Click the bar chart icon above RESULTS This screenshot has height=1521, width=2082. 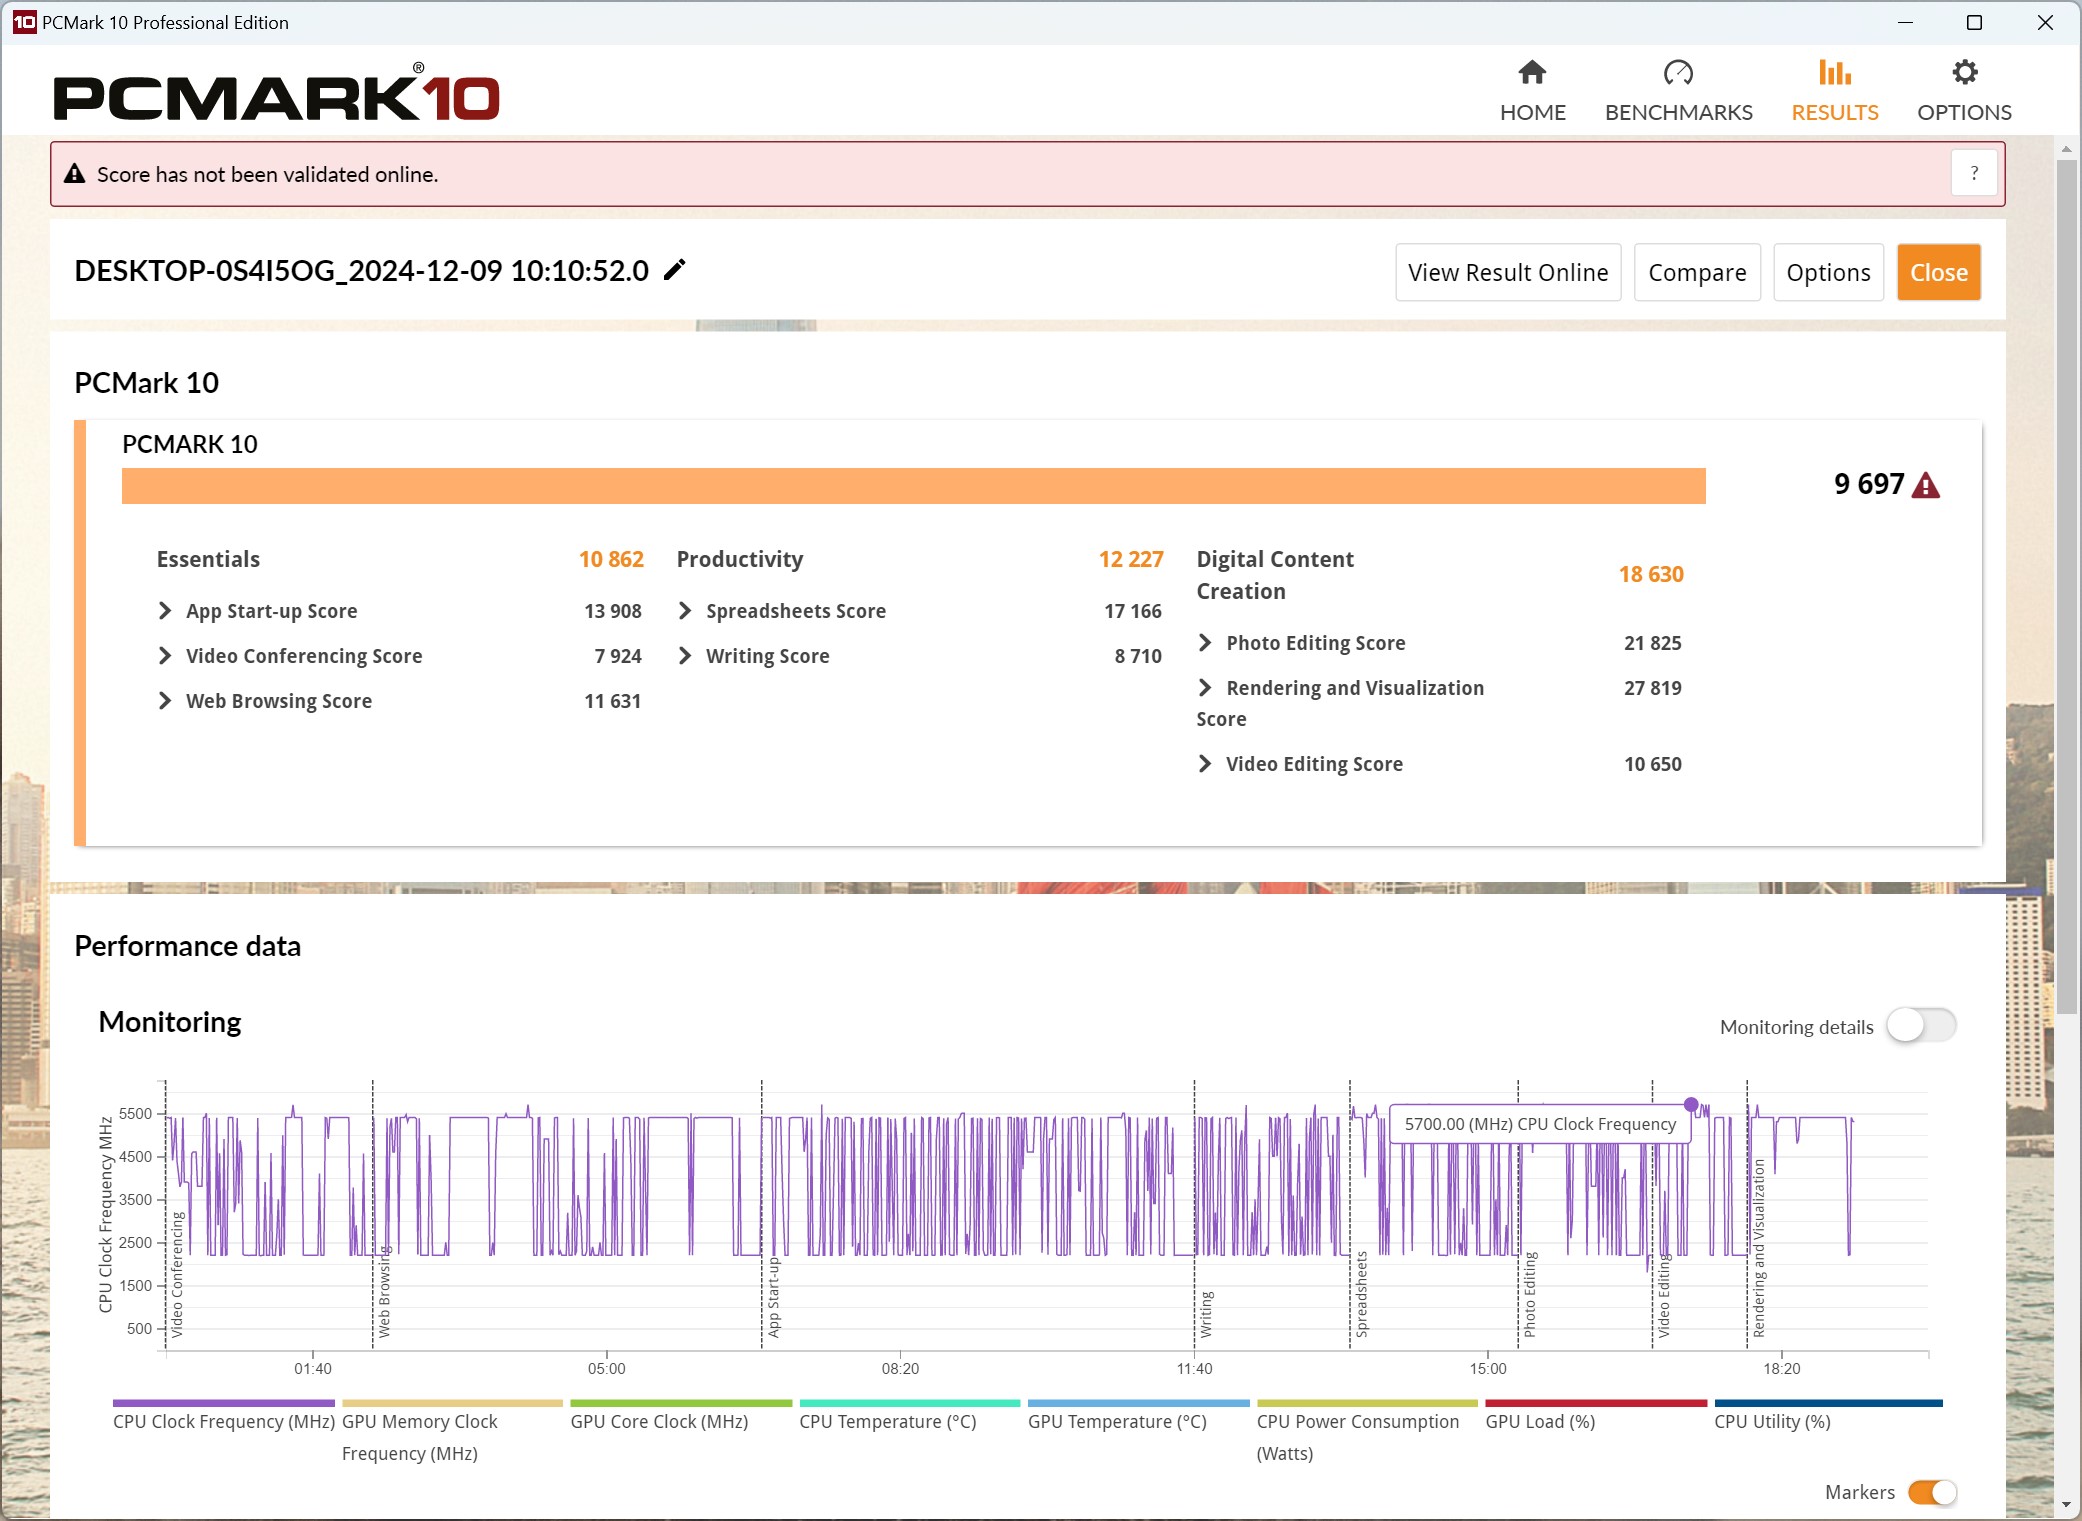click(x=1834, y=72)
